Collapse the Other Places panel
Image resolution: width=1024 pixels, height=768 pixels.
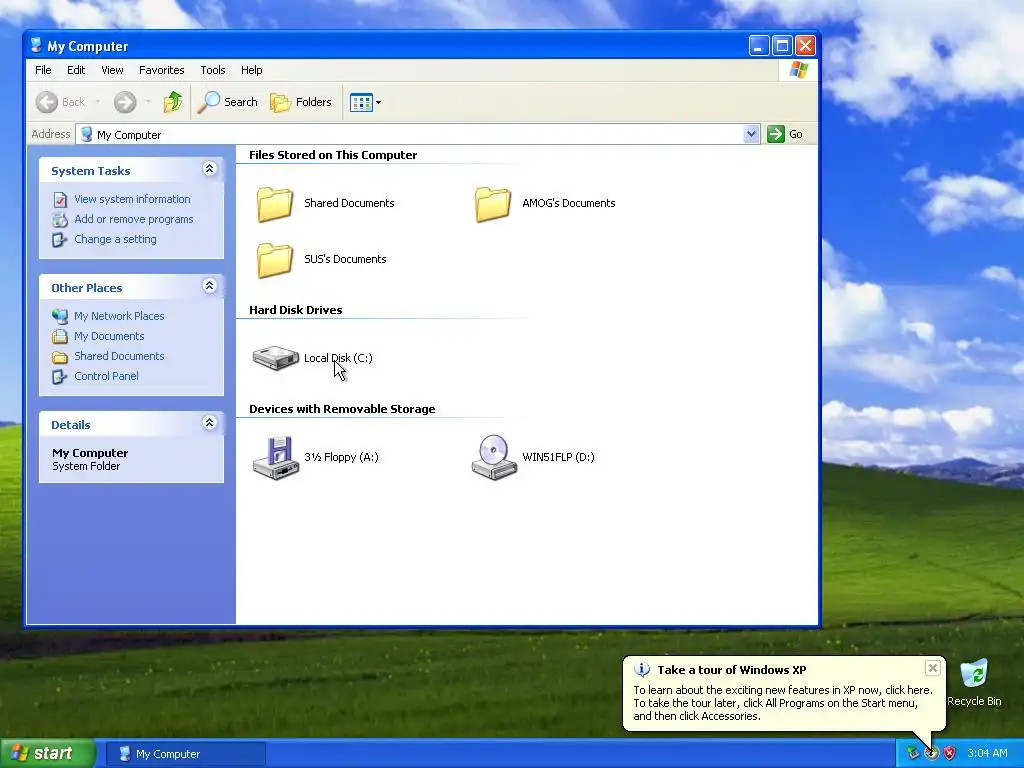point(209,286)
